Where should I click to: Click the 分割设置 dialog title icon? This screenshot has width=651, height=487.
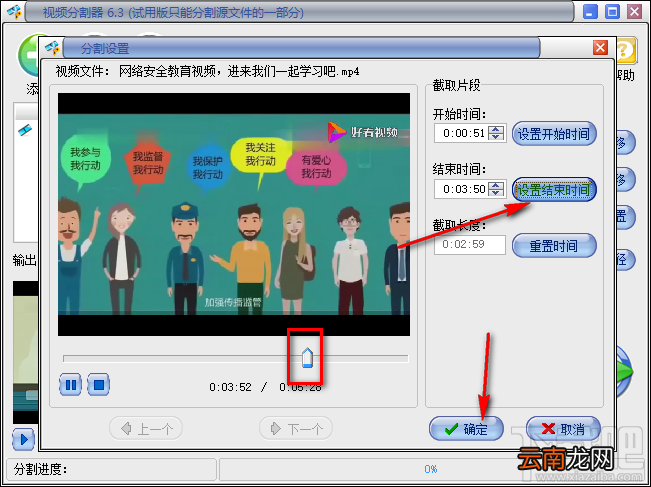(52, 48)
